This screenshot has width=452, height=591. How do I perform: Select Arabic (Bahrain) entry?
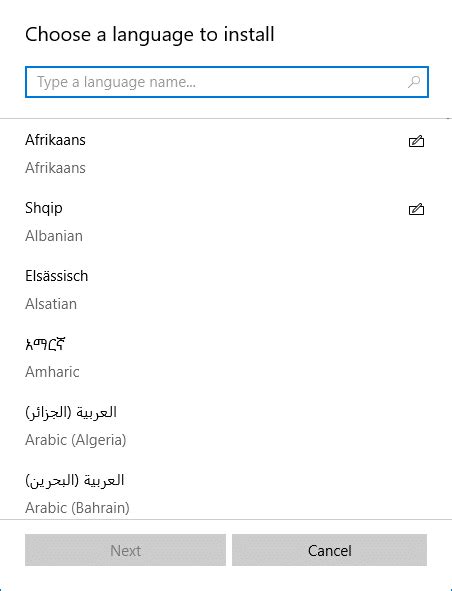226,493
